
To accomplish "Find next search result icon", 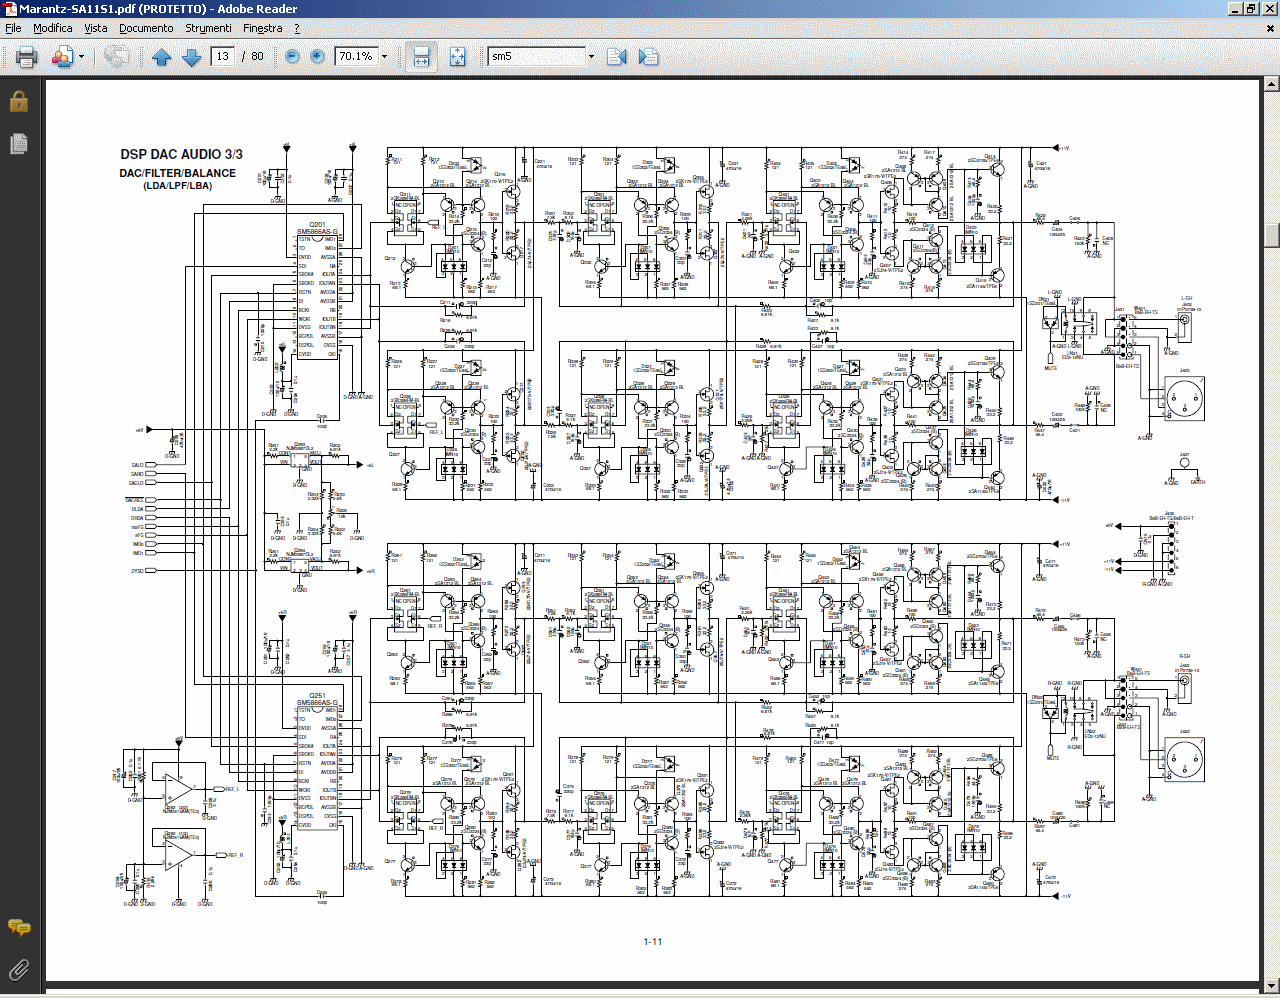I will [x=648, y=57].
